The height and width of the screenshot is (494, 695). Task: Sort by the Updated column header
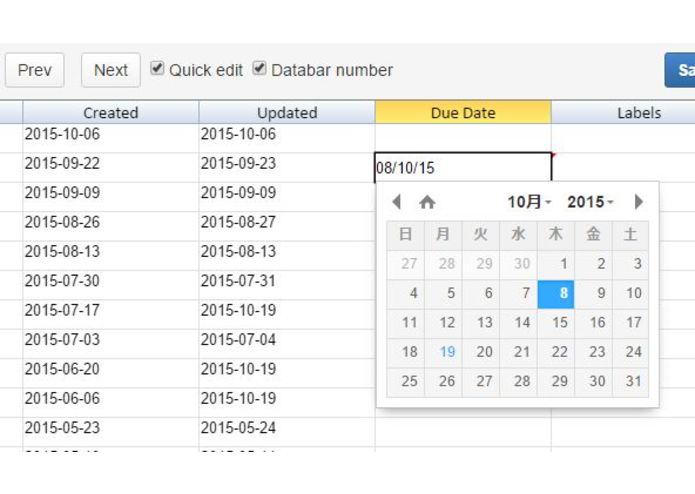(x=287, y=113)
